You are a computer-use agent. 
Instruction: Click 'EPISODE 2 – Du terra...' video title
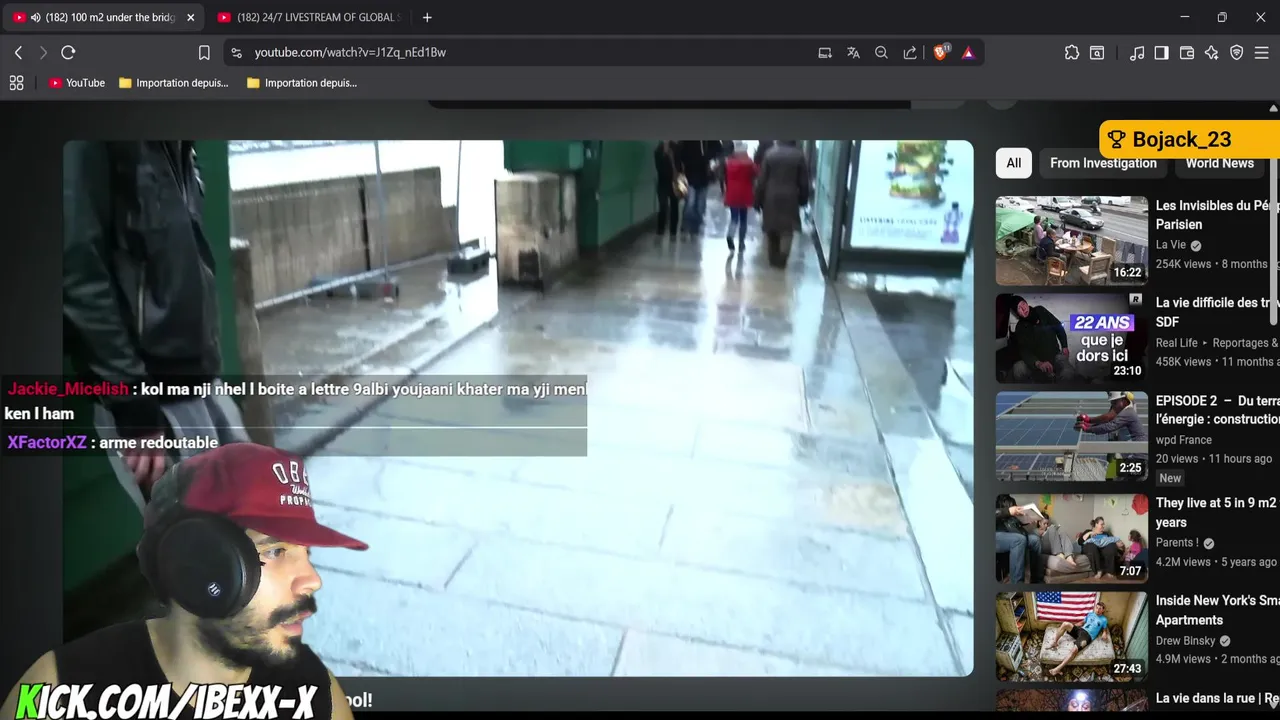[x=1217, y=410]
